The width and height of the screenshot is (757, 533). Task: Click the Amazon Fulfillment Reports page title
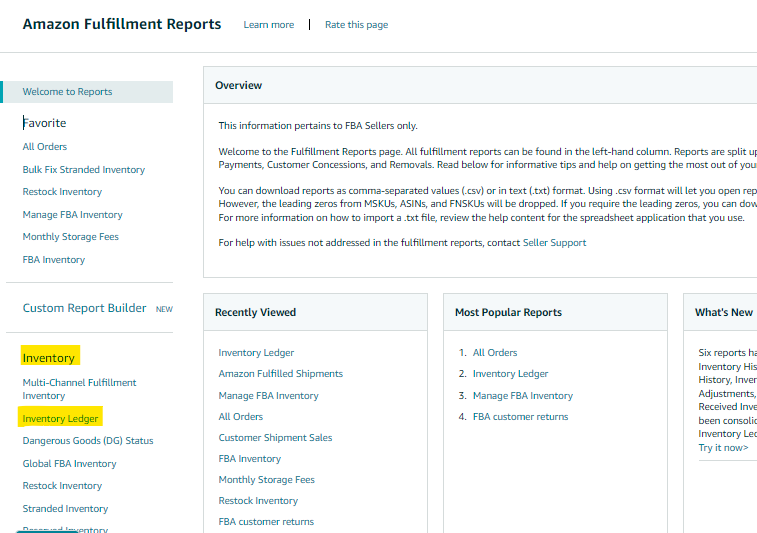[x=122, y=24]
